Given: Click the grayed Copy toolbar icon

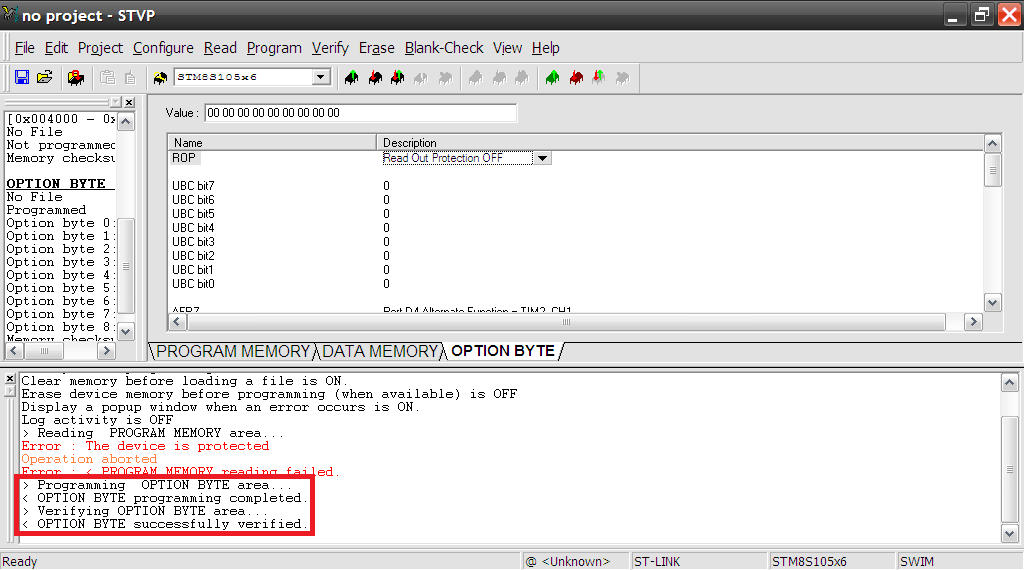Looking at the screenshot, I should click(107, 78).
